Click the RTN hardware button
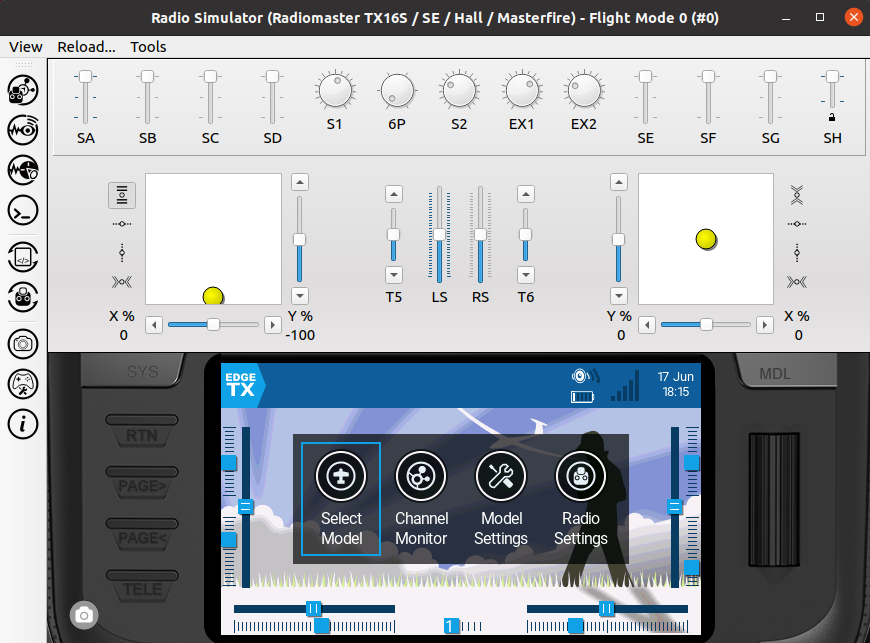870x643 pixels. (x=142, y=432)
